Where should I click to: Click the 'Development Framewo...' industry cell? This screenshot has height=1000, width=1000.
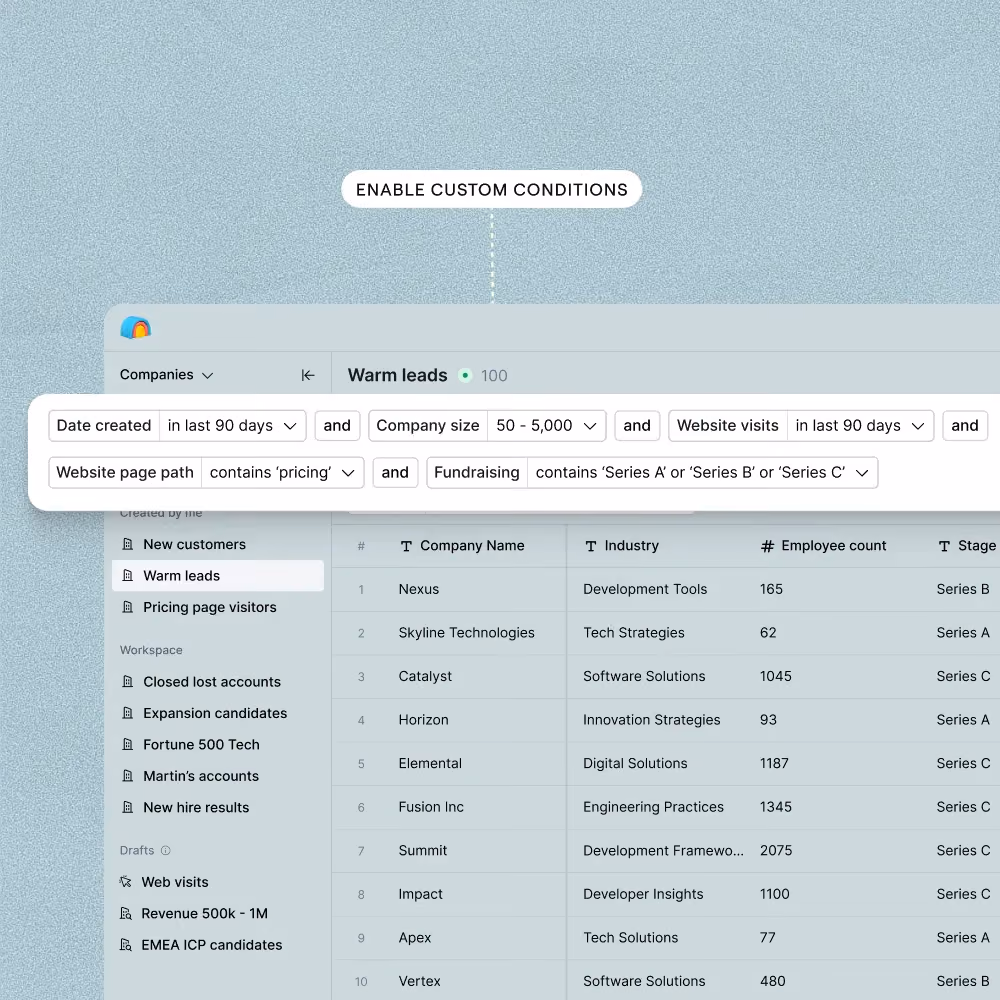[663, 850]
